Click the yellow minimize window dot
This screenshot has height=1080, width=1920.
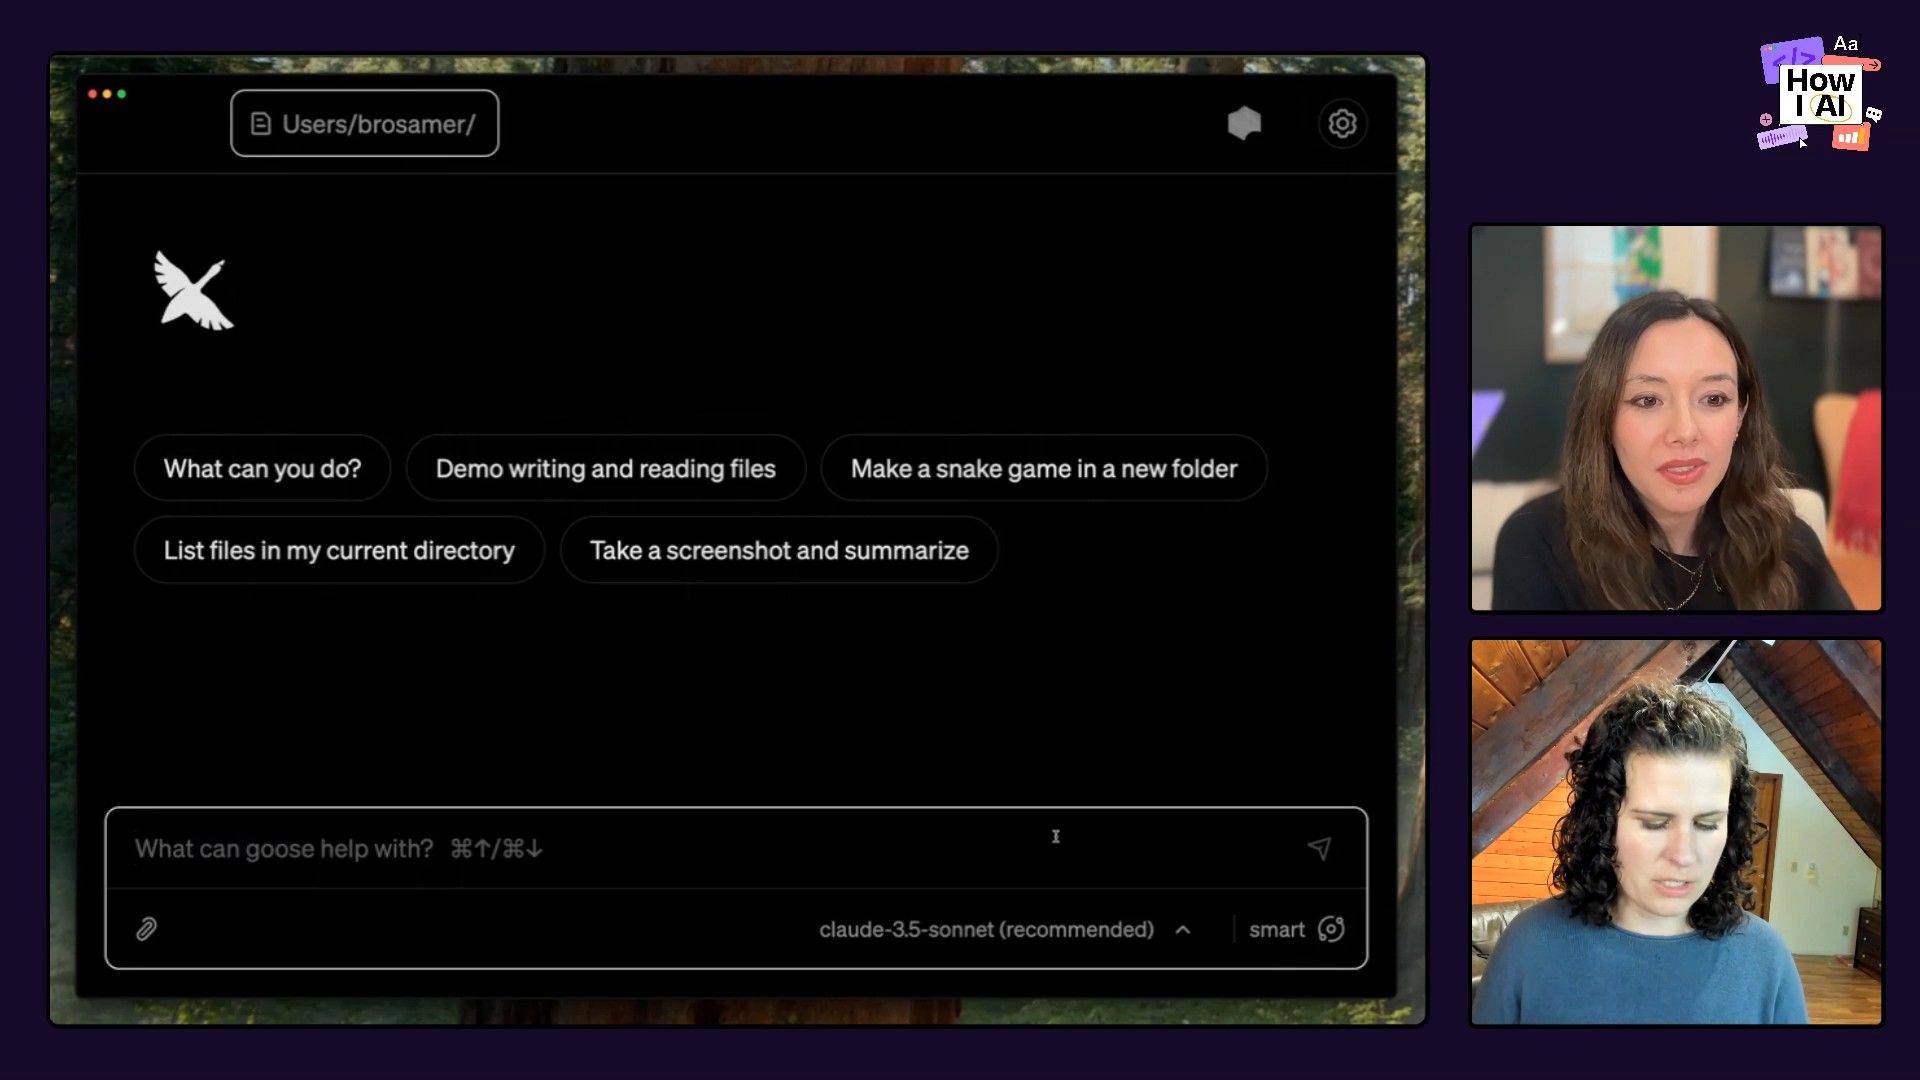click(x=107, y=94)
